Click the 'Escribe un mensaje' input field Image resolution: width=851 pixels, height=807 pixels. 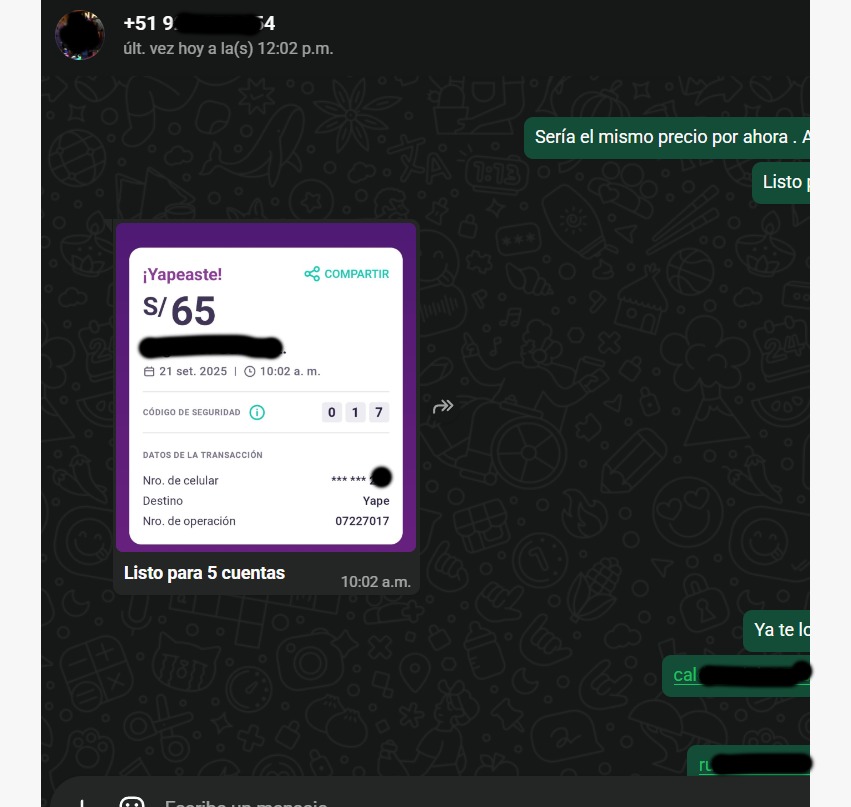click(x=246, y=803)
